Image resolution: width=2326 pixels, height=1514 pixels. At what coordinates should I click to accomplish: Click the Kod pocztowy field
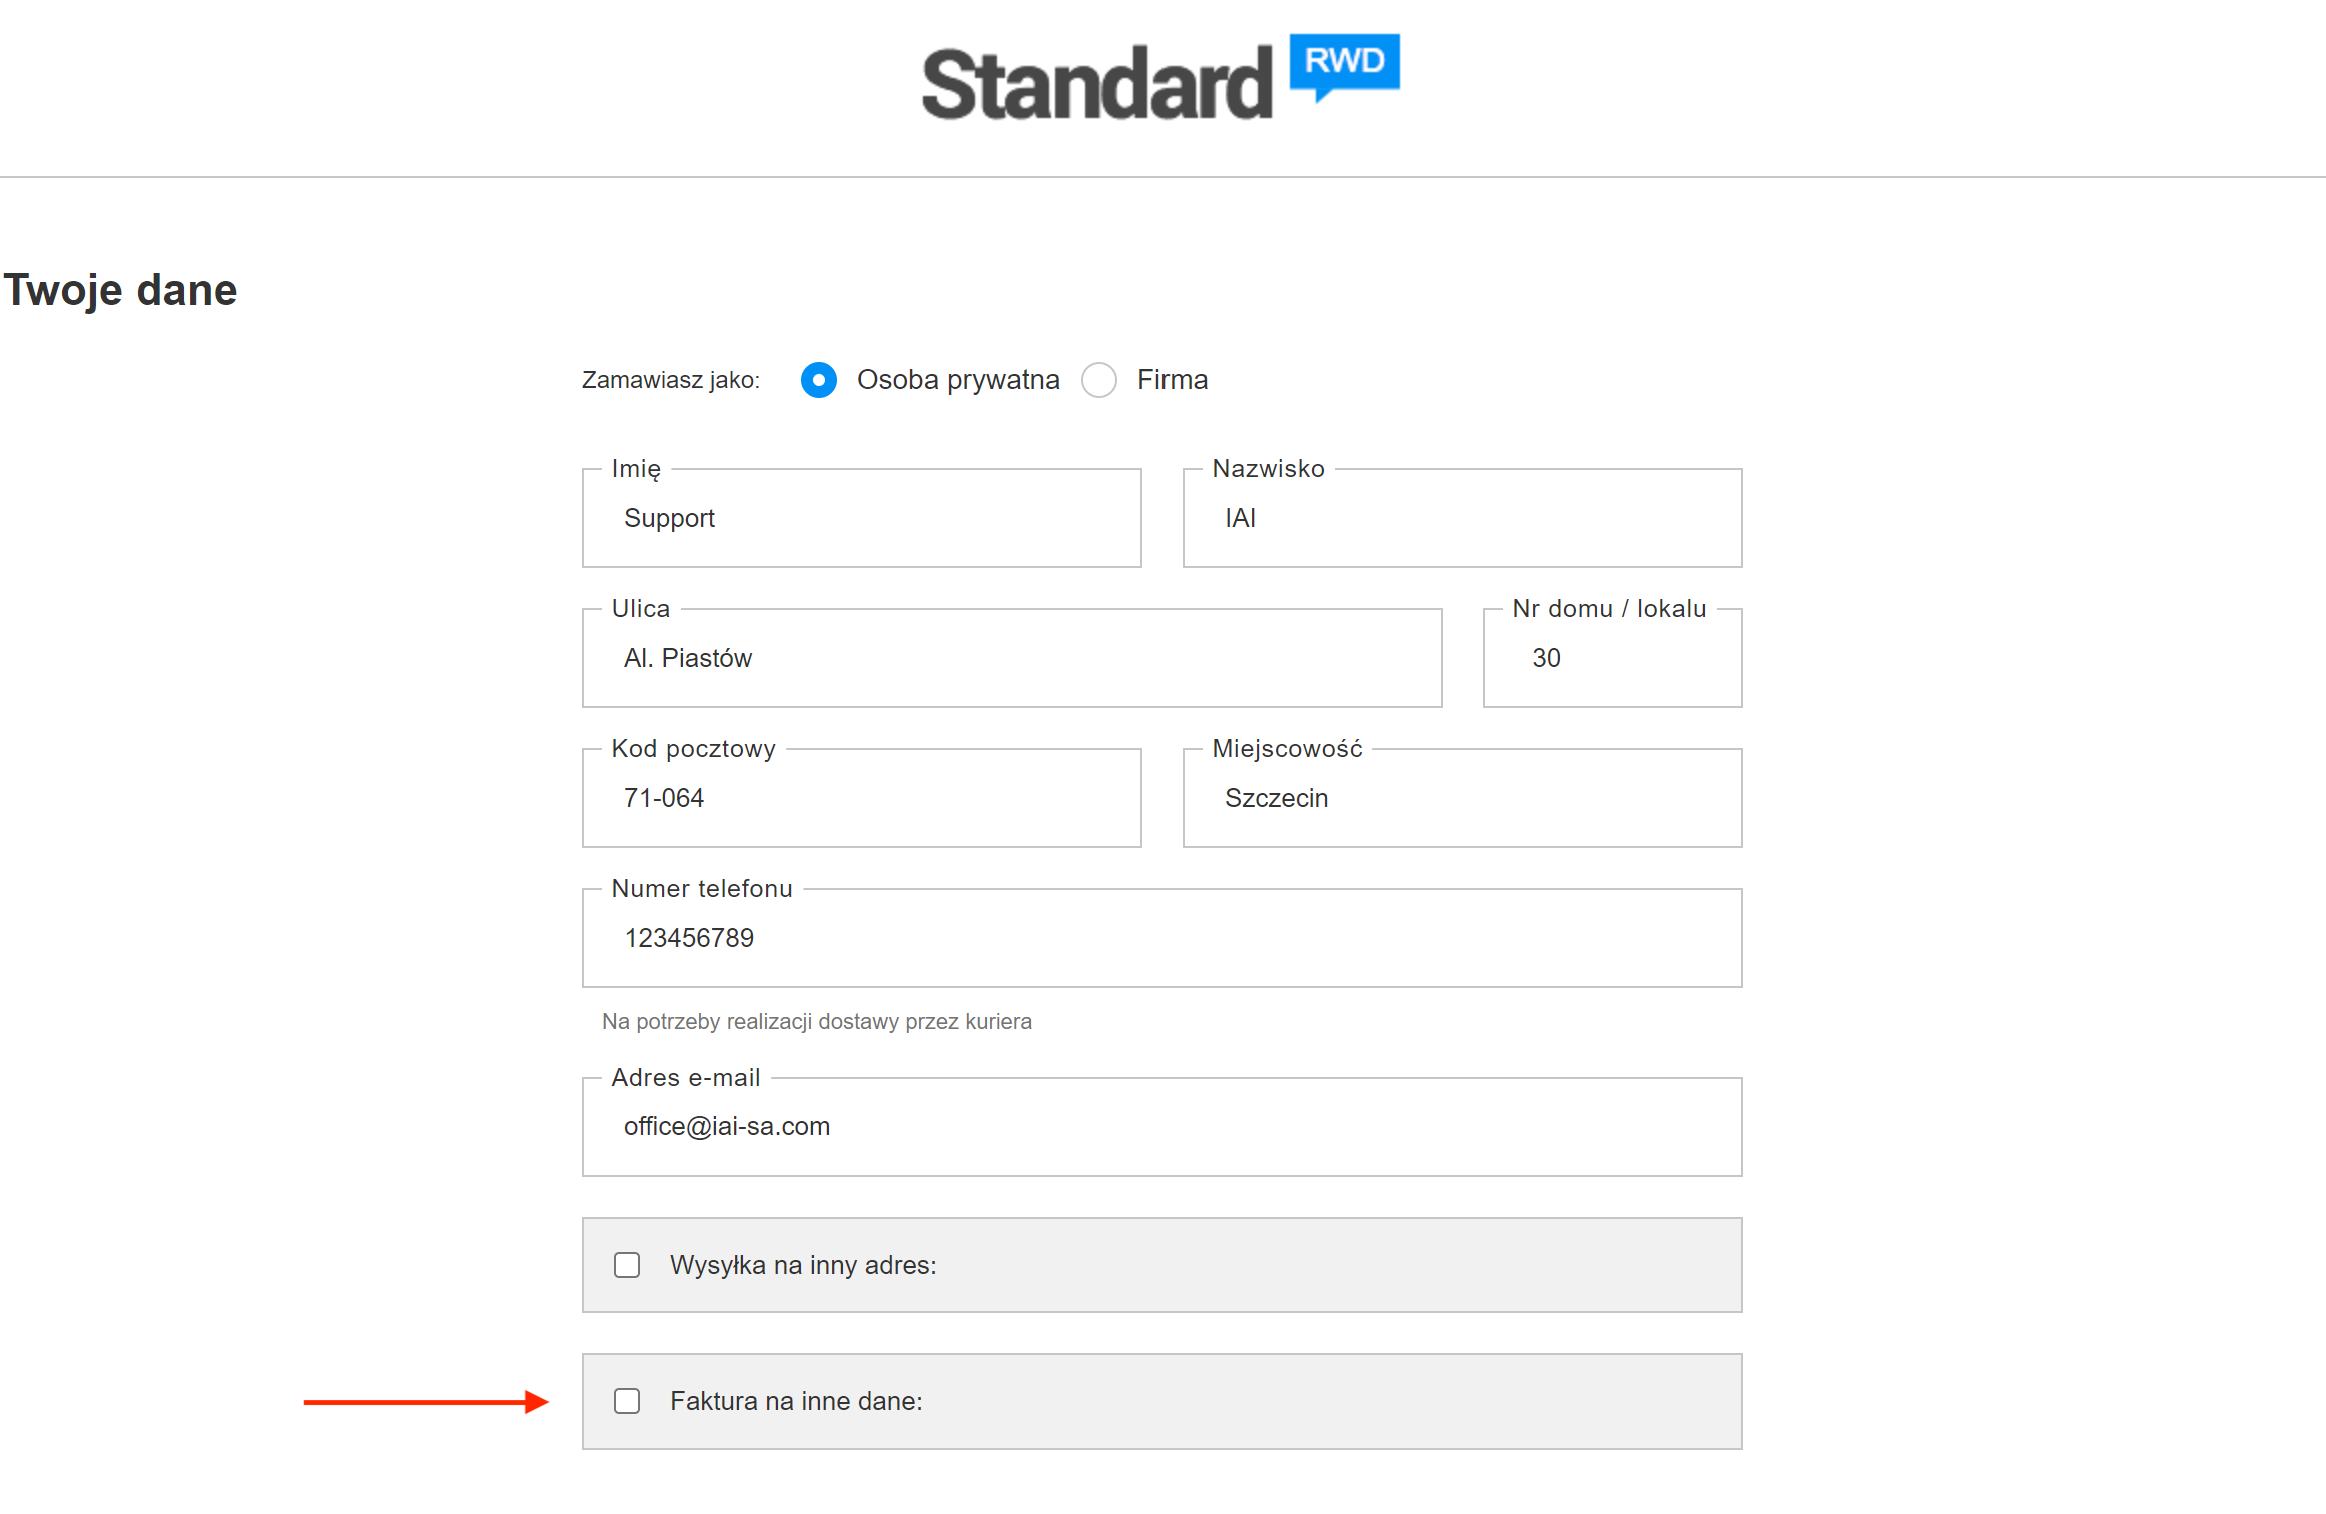click(862, 798)
